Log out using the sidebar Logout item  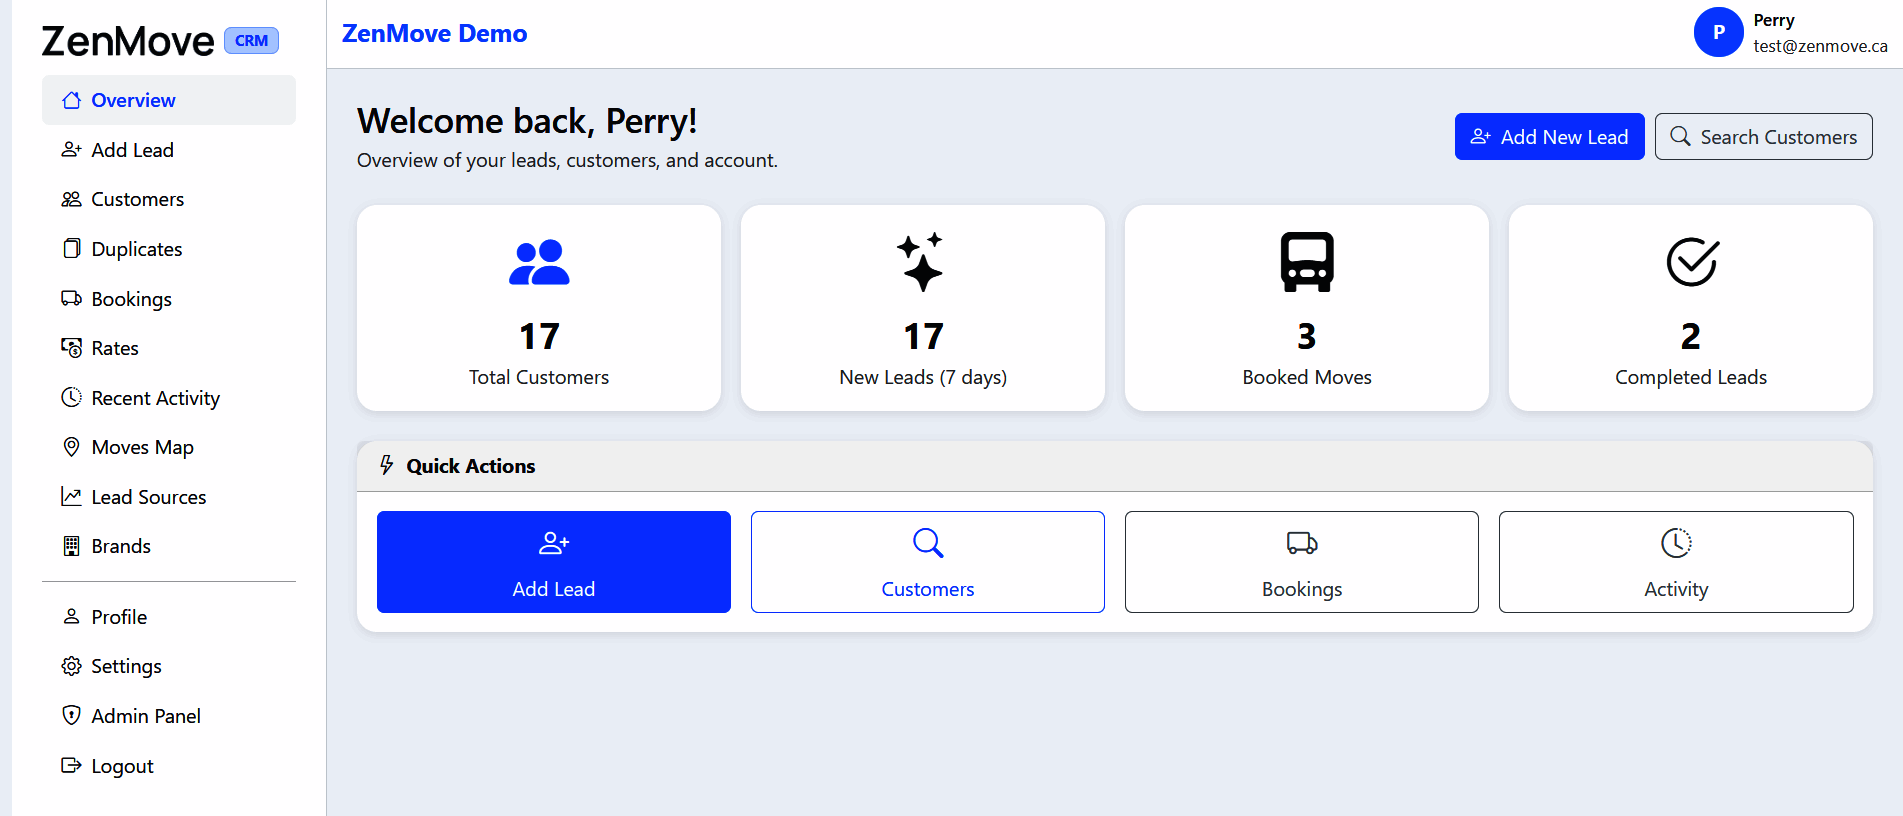click(x=121, y=766)
